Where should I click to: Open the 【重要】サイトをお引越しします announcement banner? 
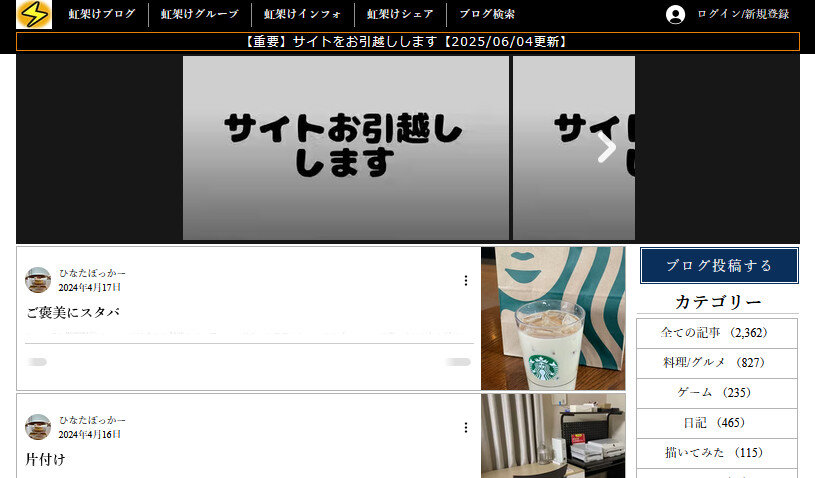408,42
